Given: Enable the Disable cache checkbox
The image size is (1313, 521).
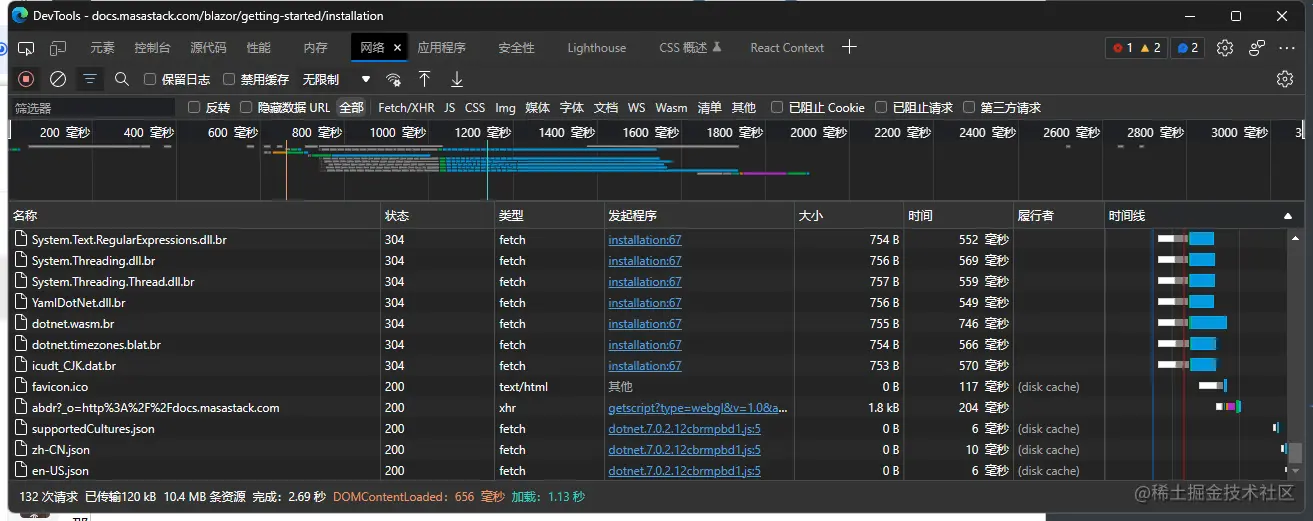Looking at the screenshot, I should [x=229, y=79].
